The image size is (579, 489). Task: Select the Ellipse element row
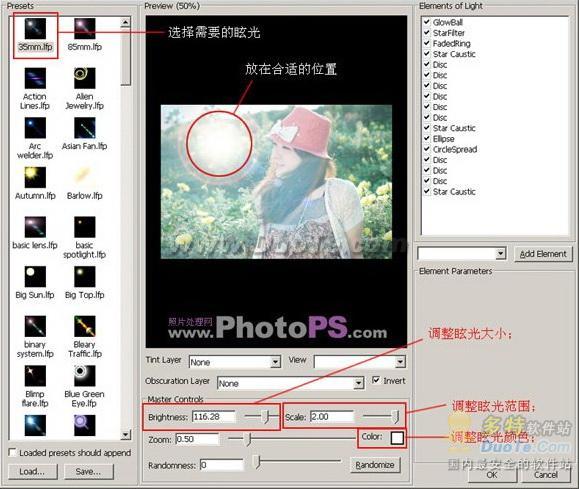pos(443,139)
